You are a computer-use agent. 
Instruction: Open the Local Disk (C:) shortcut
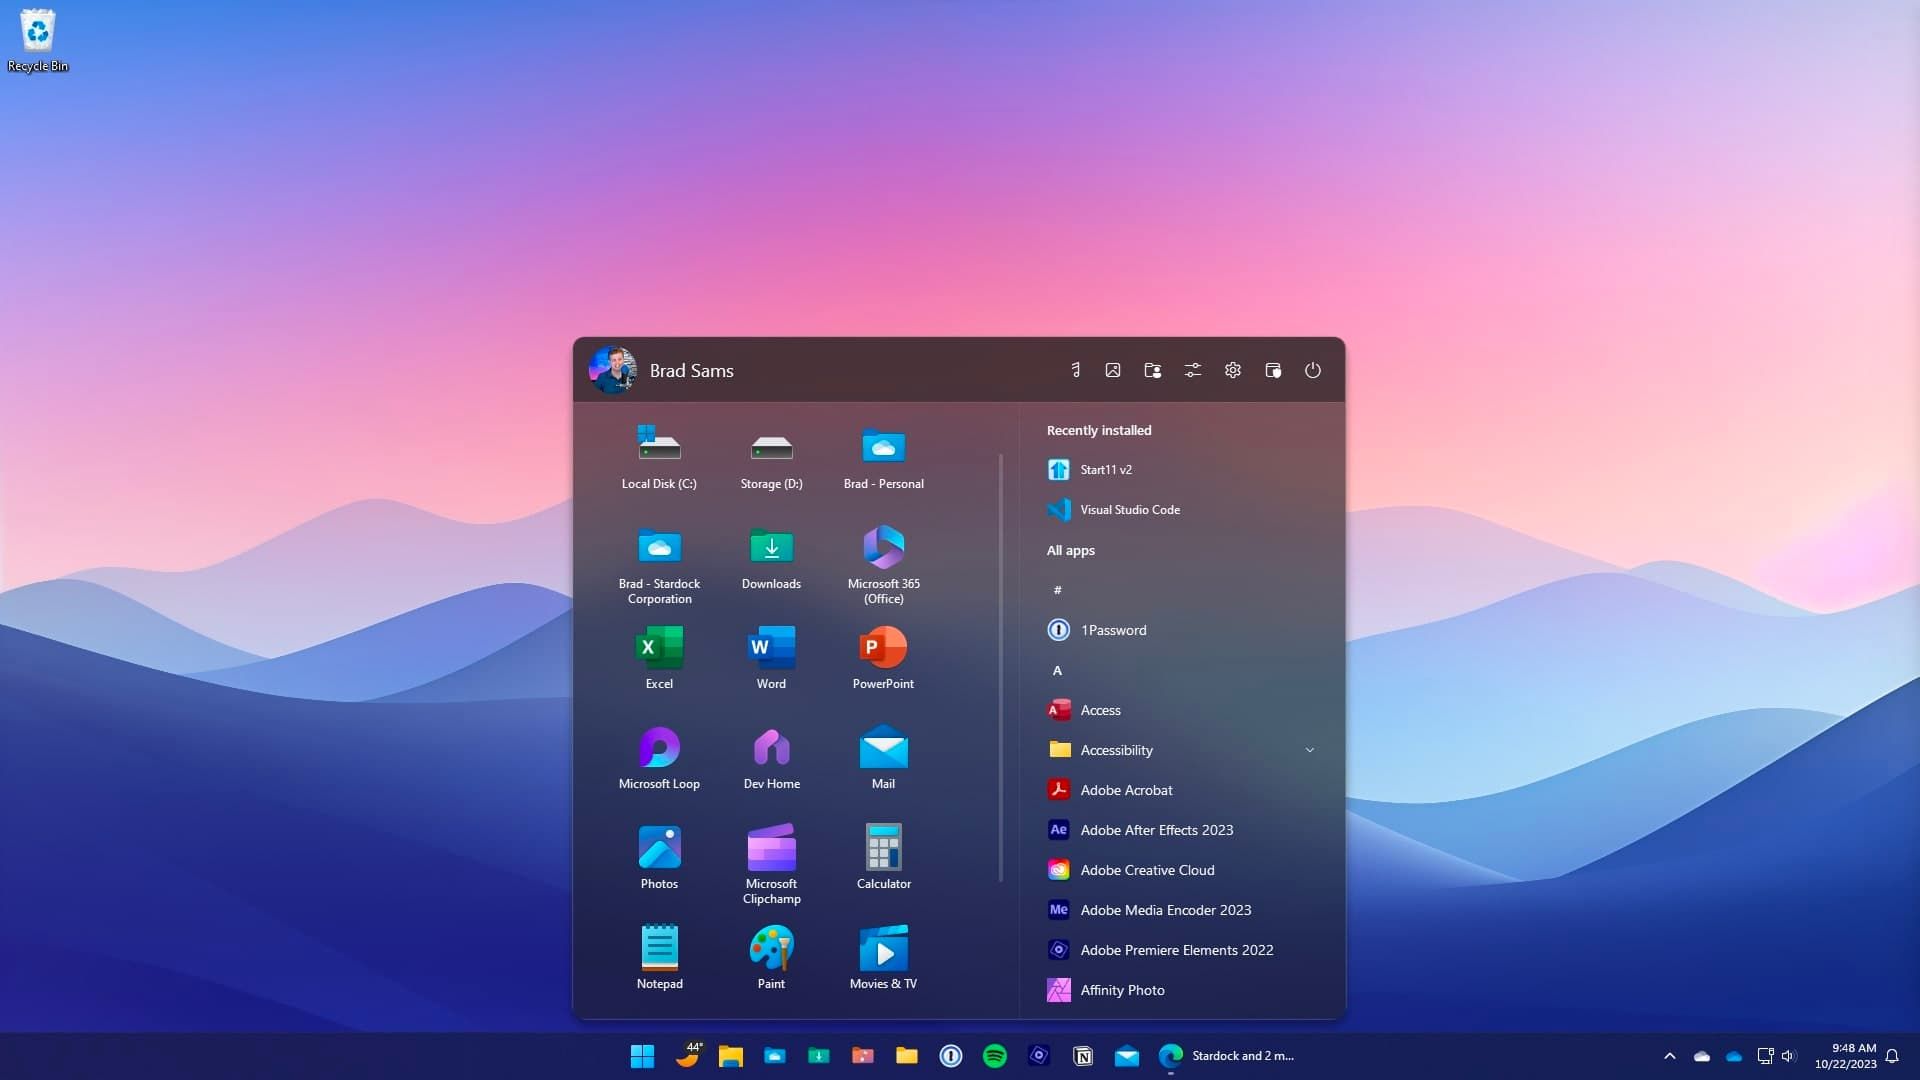coord(659,457)
